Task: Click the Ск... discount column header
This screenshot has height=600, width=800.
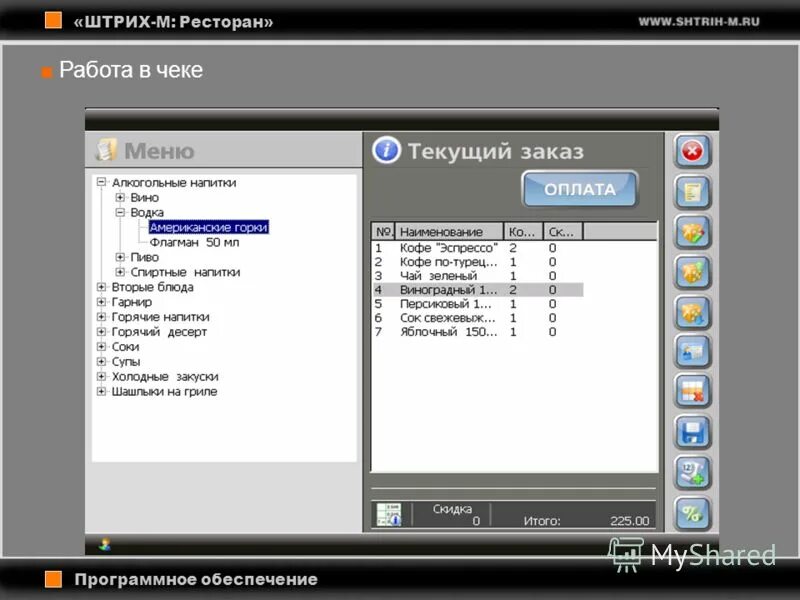Action: pos(563,232)
